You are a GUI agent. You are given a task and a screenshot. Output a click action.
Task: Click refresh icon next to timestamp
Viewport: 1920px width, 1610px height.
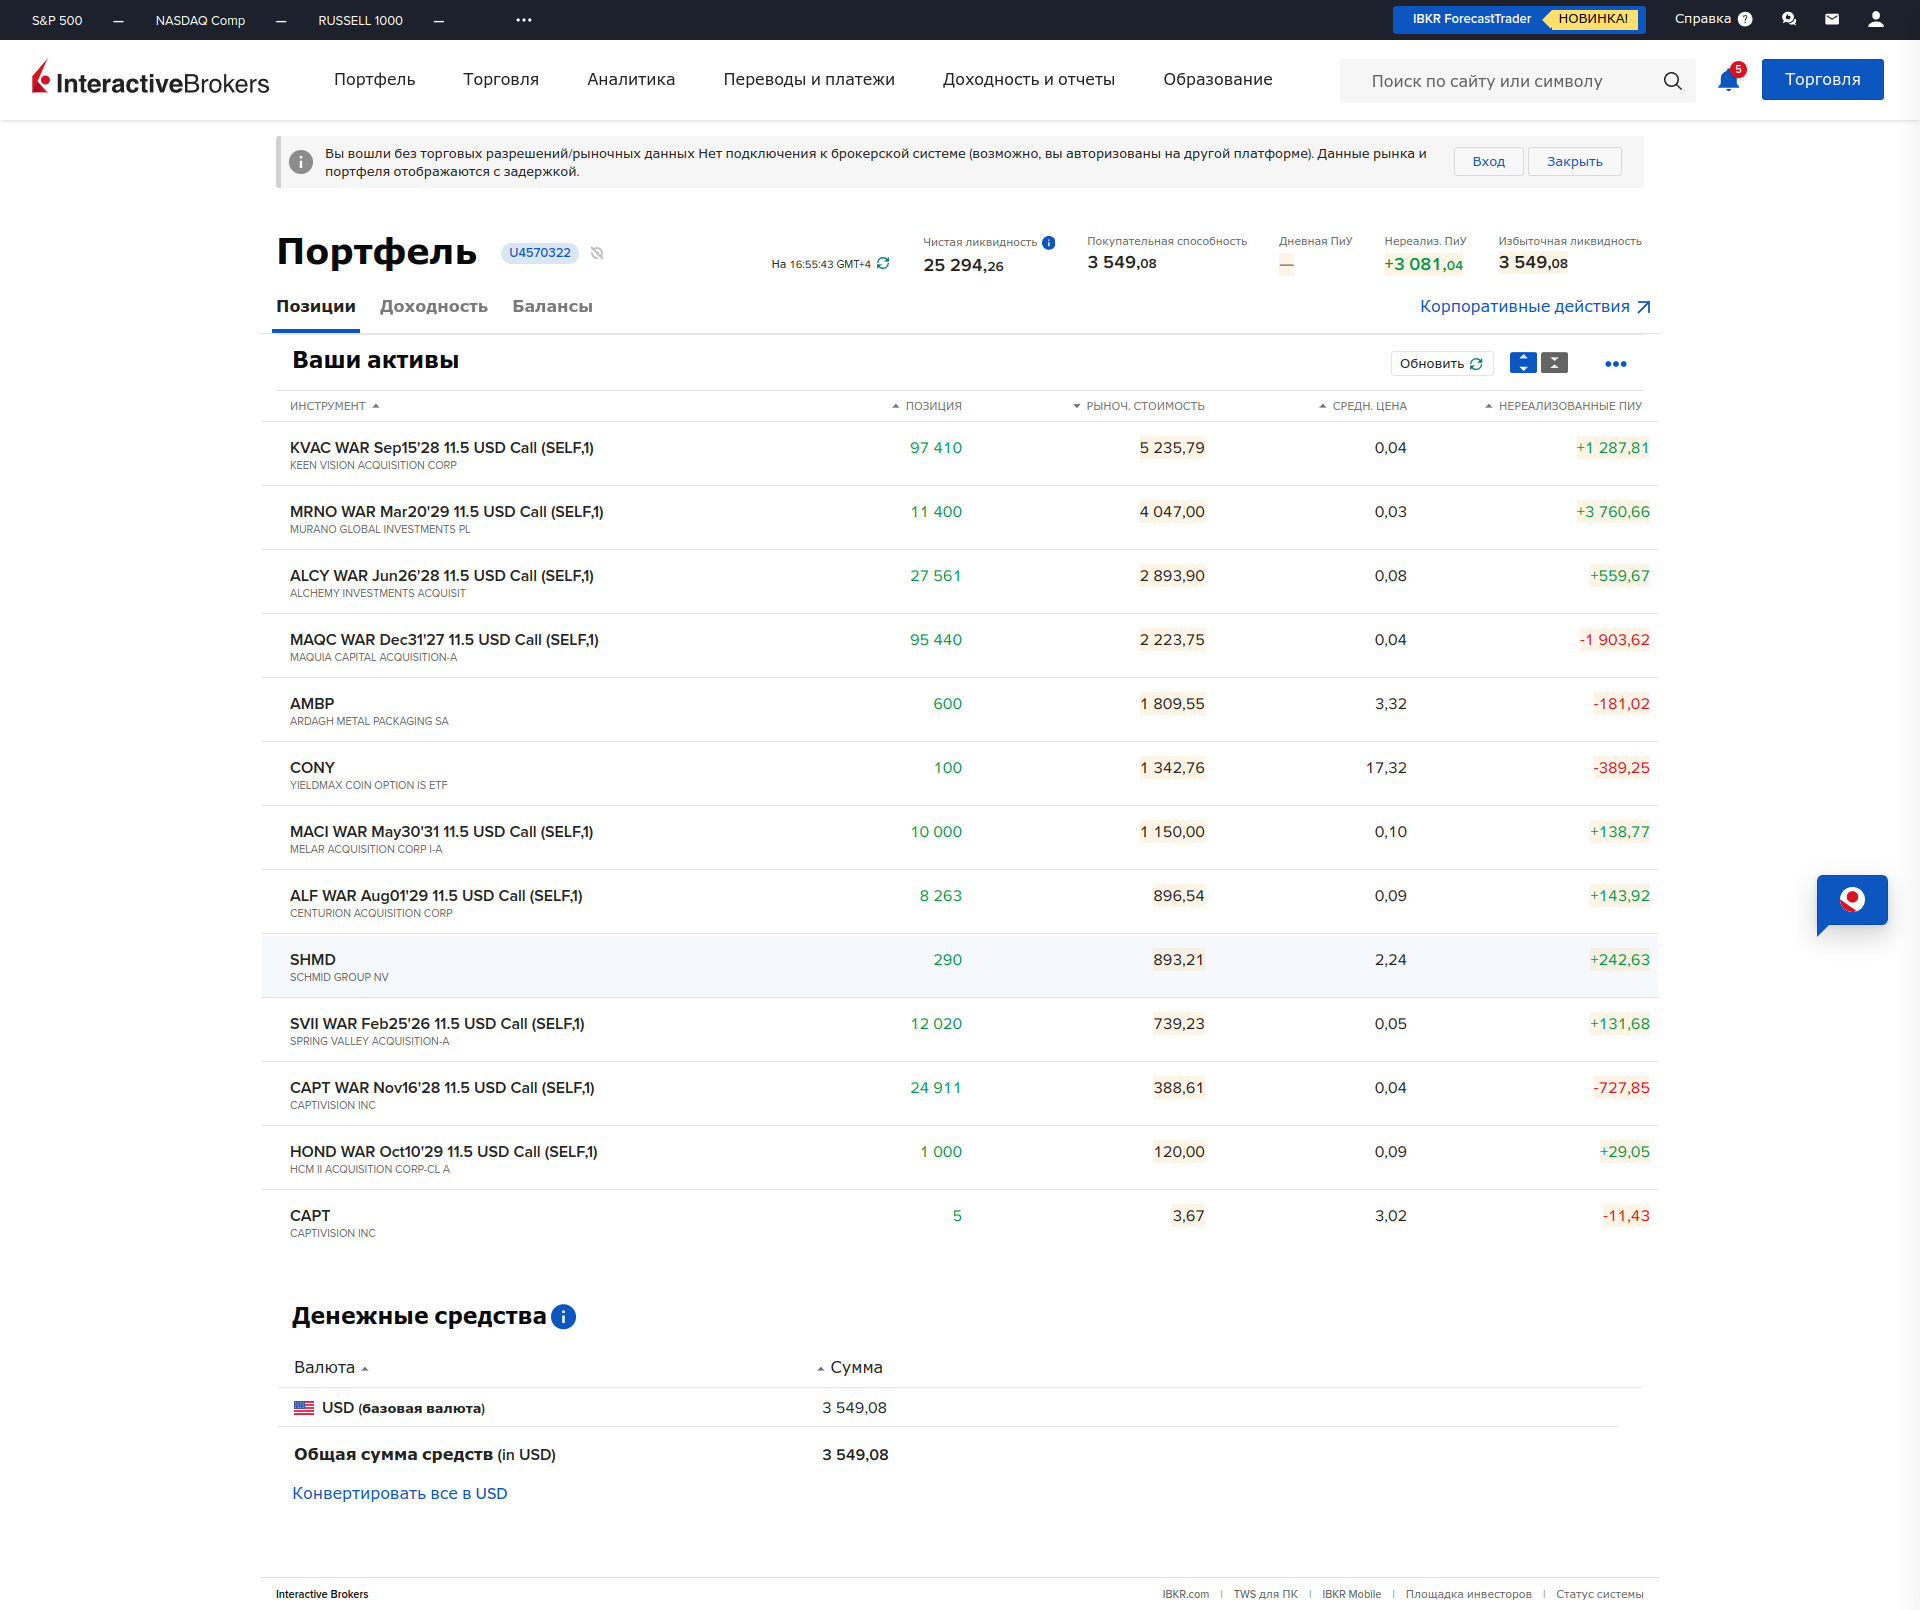tap(883, 264)
